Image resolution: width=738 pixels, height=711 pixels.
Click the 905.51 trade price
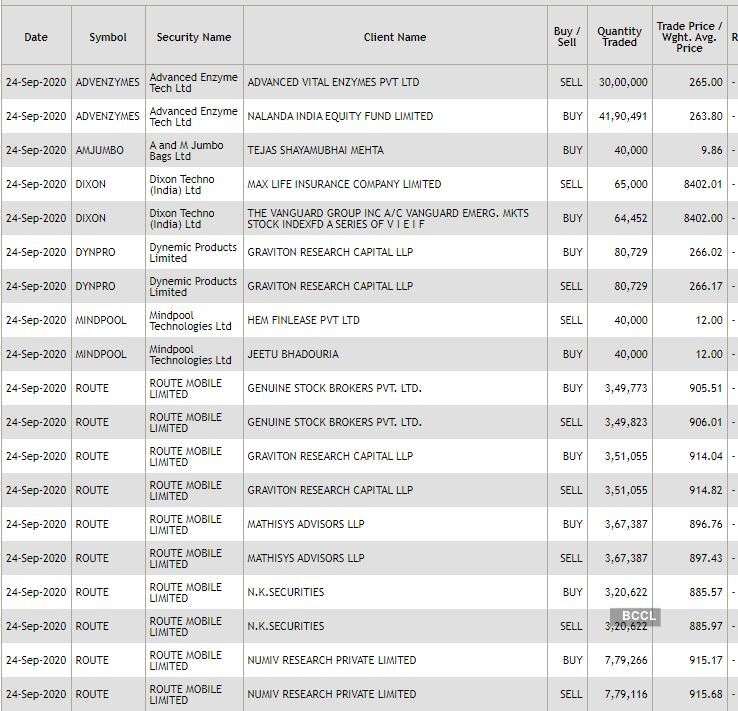point(706,388)
